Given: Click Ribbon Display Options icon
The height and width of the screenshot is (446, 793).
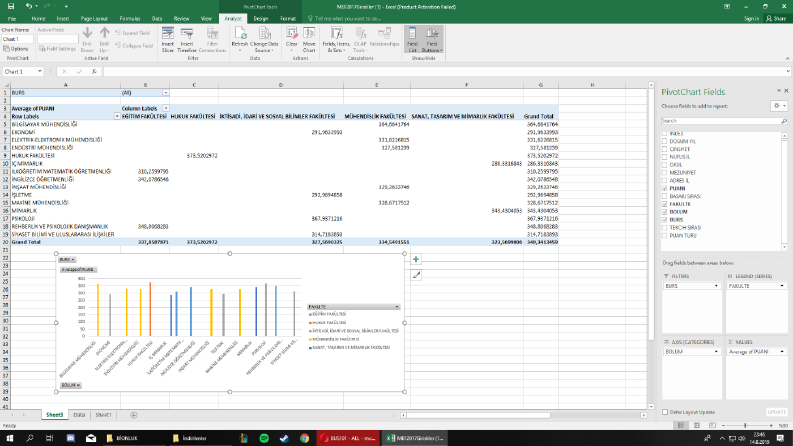Looking at the screenshot, I should (x=727, y=7).
